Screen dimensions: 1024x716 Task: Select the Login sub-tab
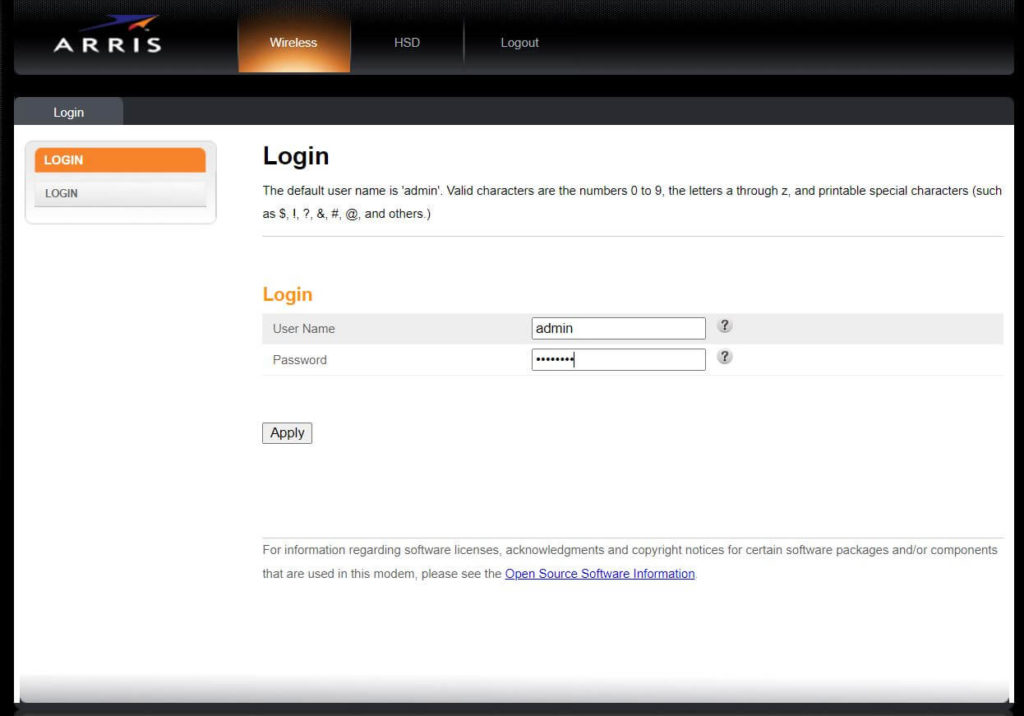coord(69,112)
